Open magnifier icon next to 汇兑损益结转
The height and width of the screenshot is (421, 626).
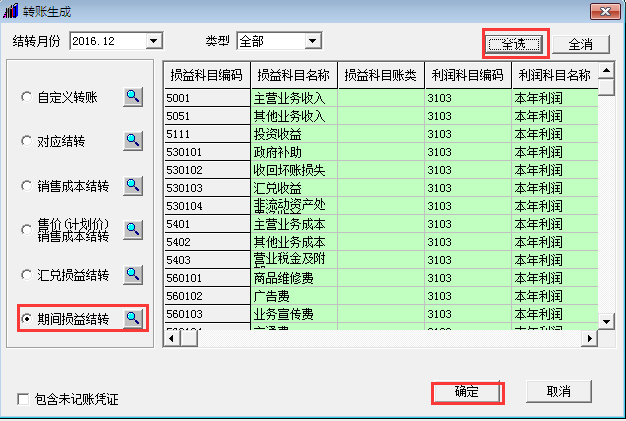(133, 274)
